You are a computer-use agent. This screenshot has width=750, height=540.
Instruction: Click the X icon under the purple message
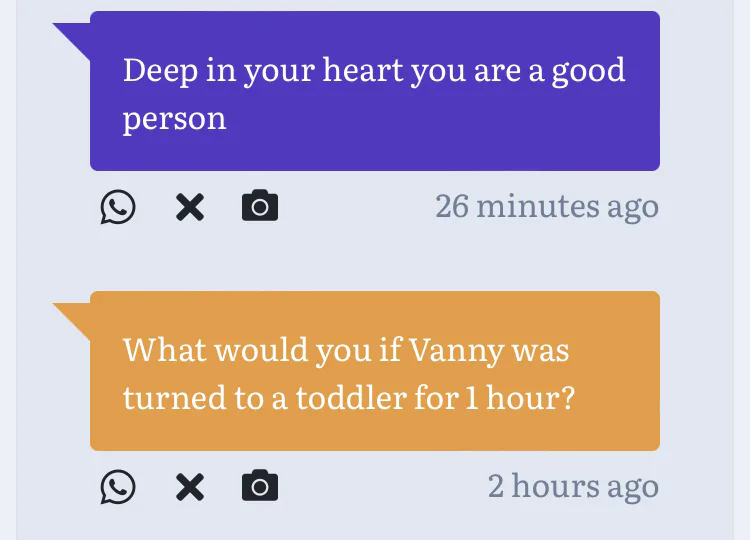190,207
